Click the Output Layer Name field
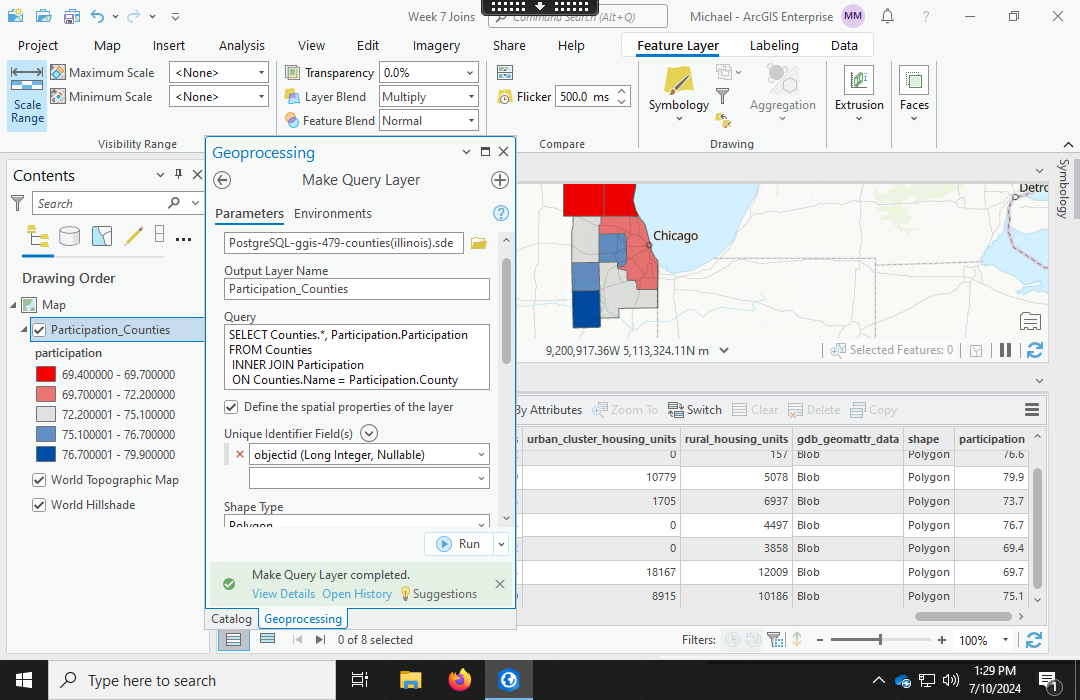The image size is (1080, 700). [x=357, y=289]
